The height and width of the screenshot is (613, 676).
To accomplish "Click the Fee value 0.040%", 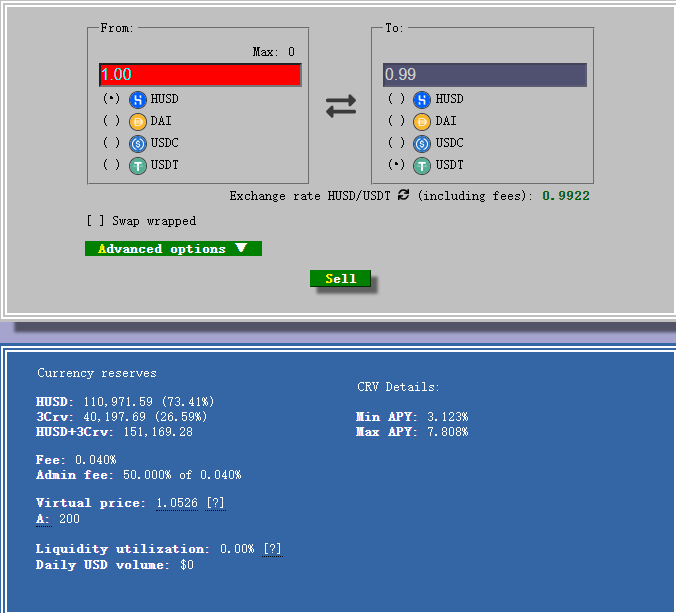I will click(x=96, y=460).
